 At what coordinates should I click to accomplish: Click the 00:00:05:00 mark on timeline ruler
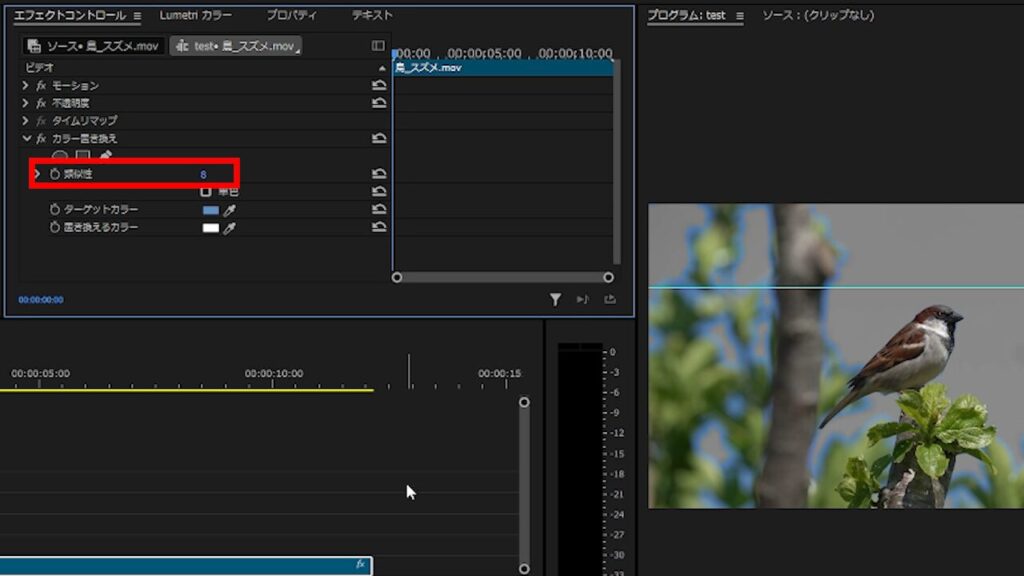tap(40, 374)
